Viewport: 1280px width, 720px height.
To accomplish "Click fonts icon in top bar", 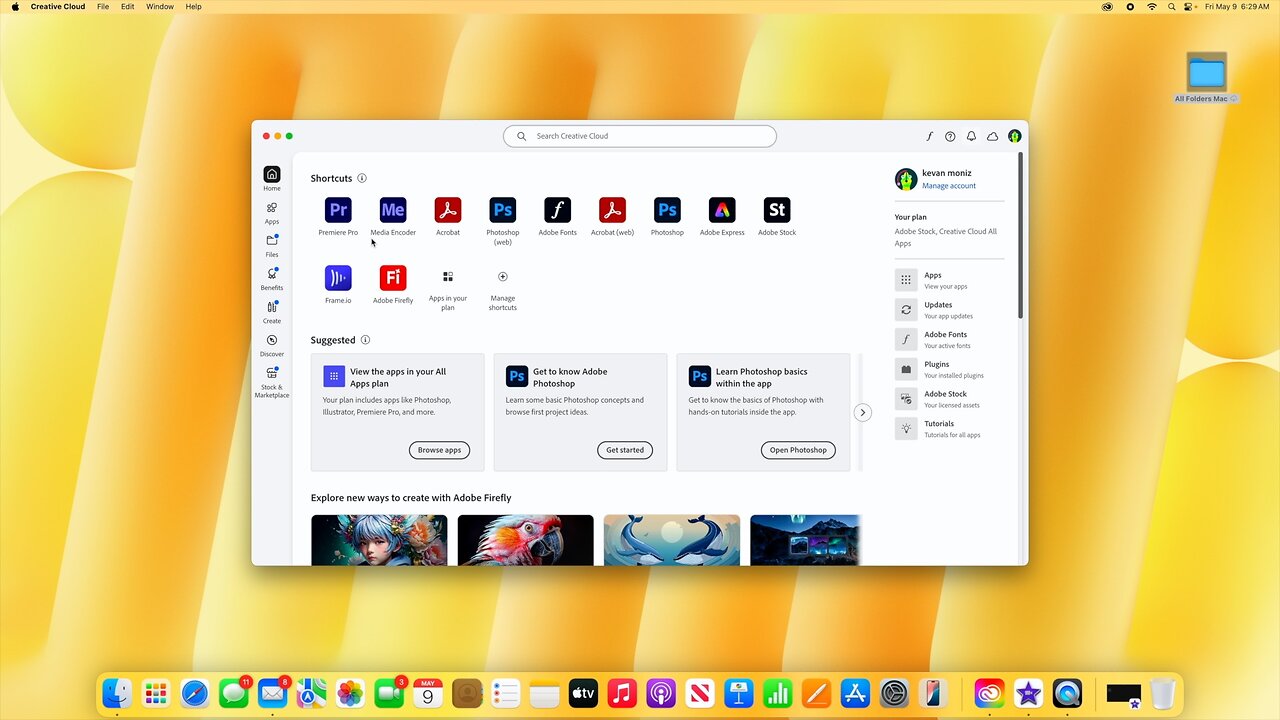I will (929, 136).
